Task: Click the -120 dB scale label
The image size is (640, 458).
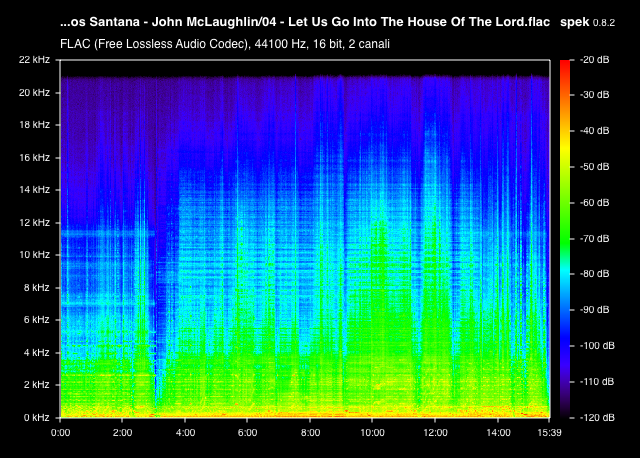Action: tap(597, 418)
